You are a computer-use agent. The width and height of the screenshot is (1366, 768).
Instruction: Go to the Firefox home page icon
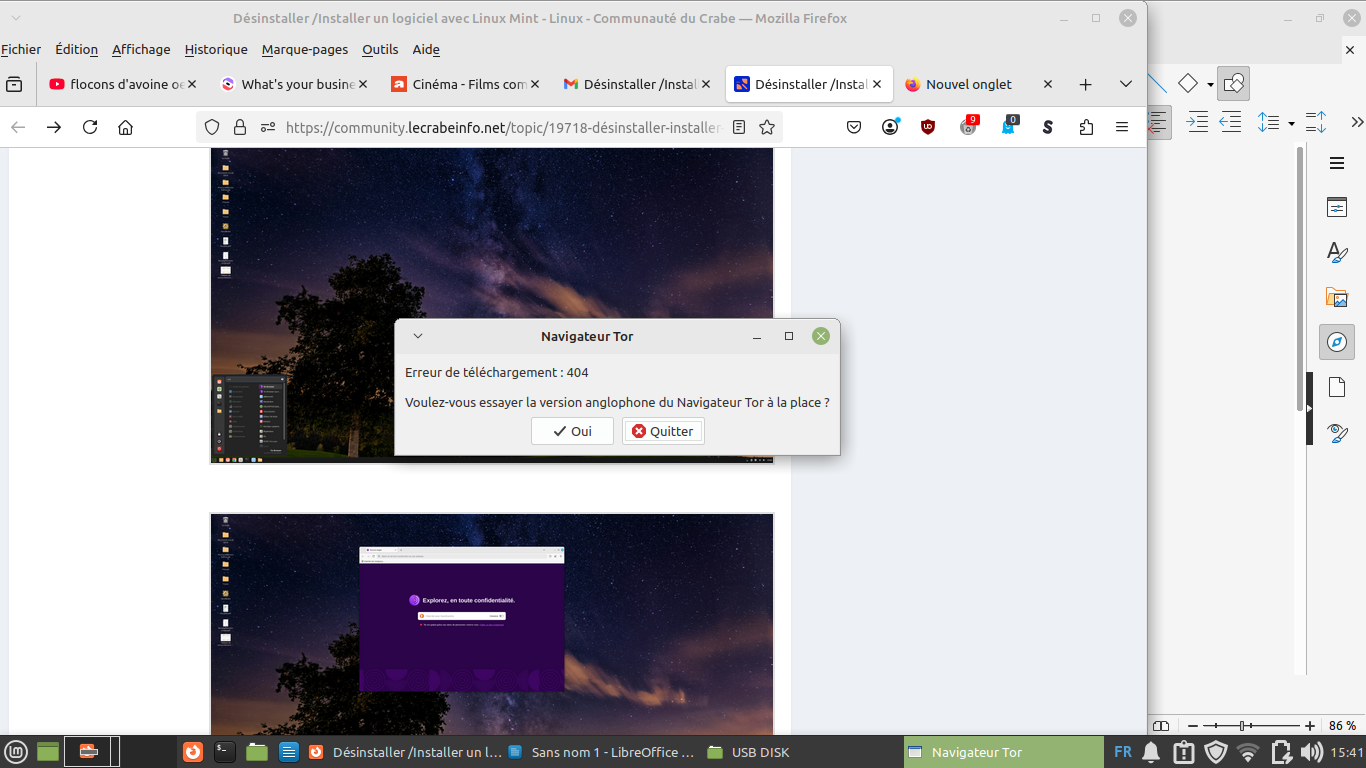click(x=125, y=127)
